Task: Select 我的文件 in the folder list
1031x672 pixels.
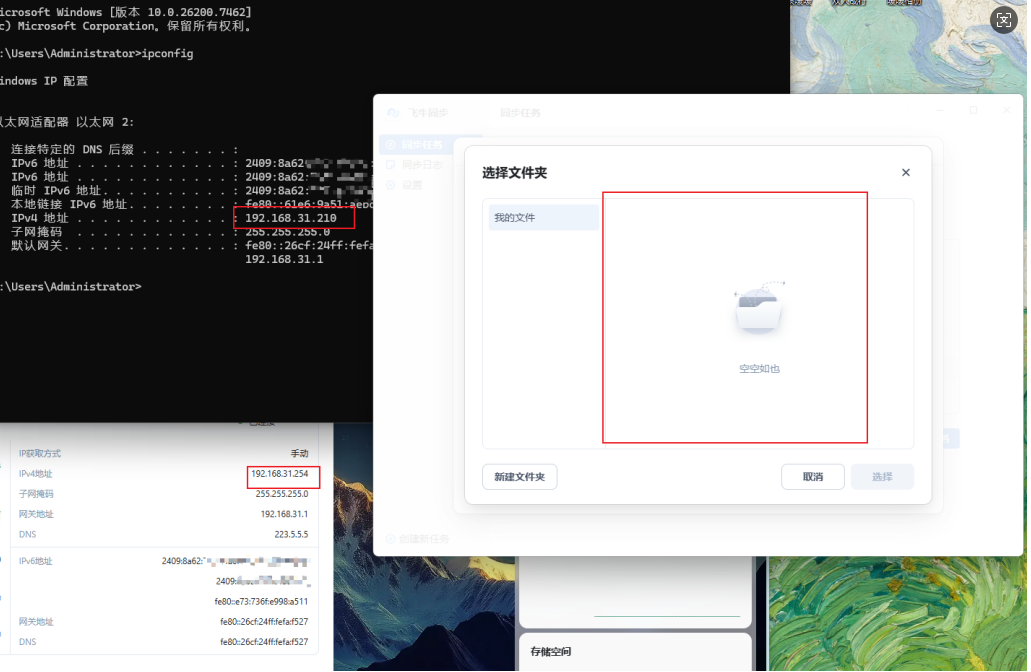Action: tap(543, 218)
